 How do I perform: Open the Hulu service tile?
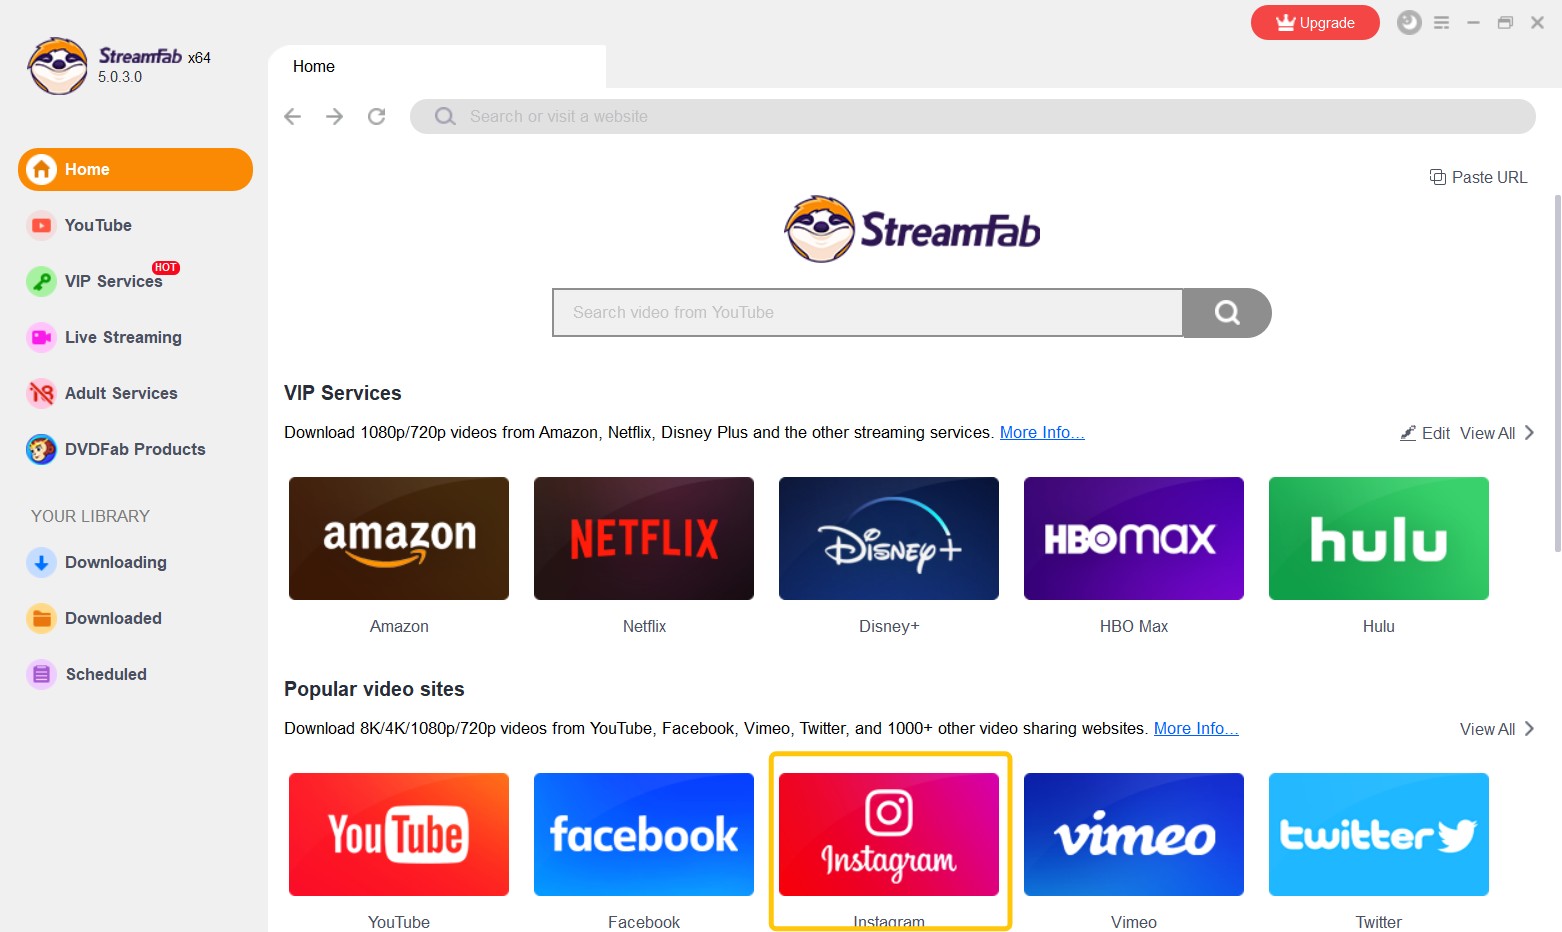click(1379, 538)
